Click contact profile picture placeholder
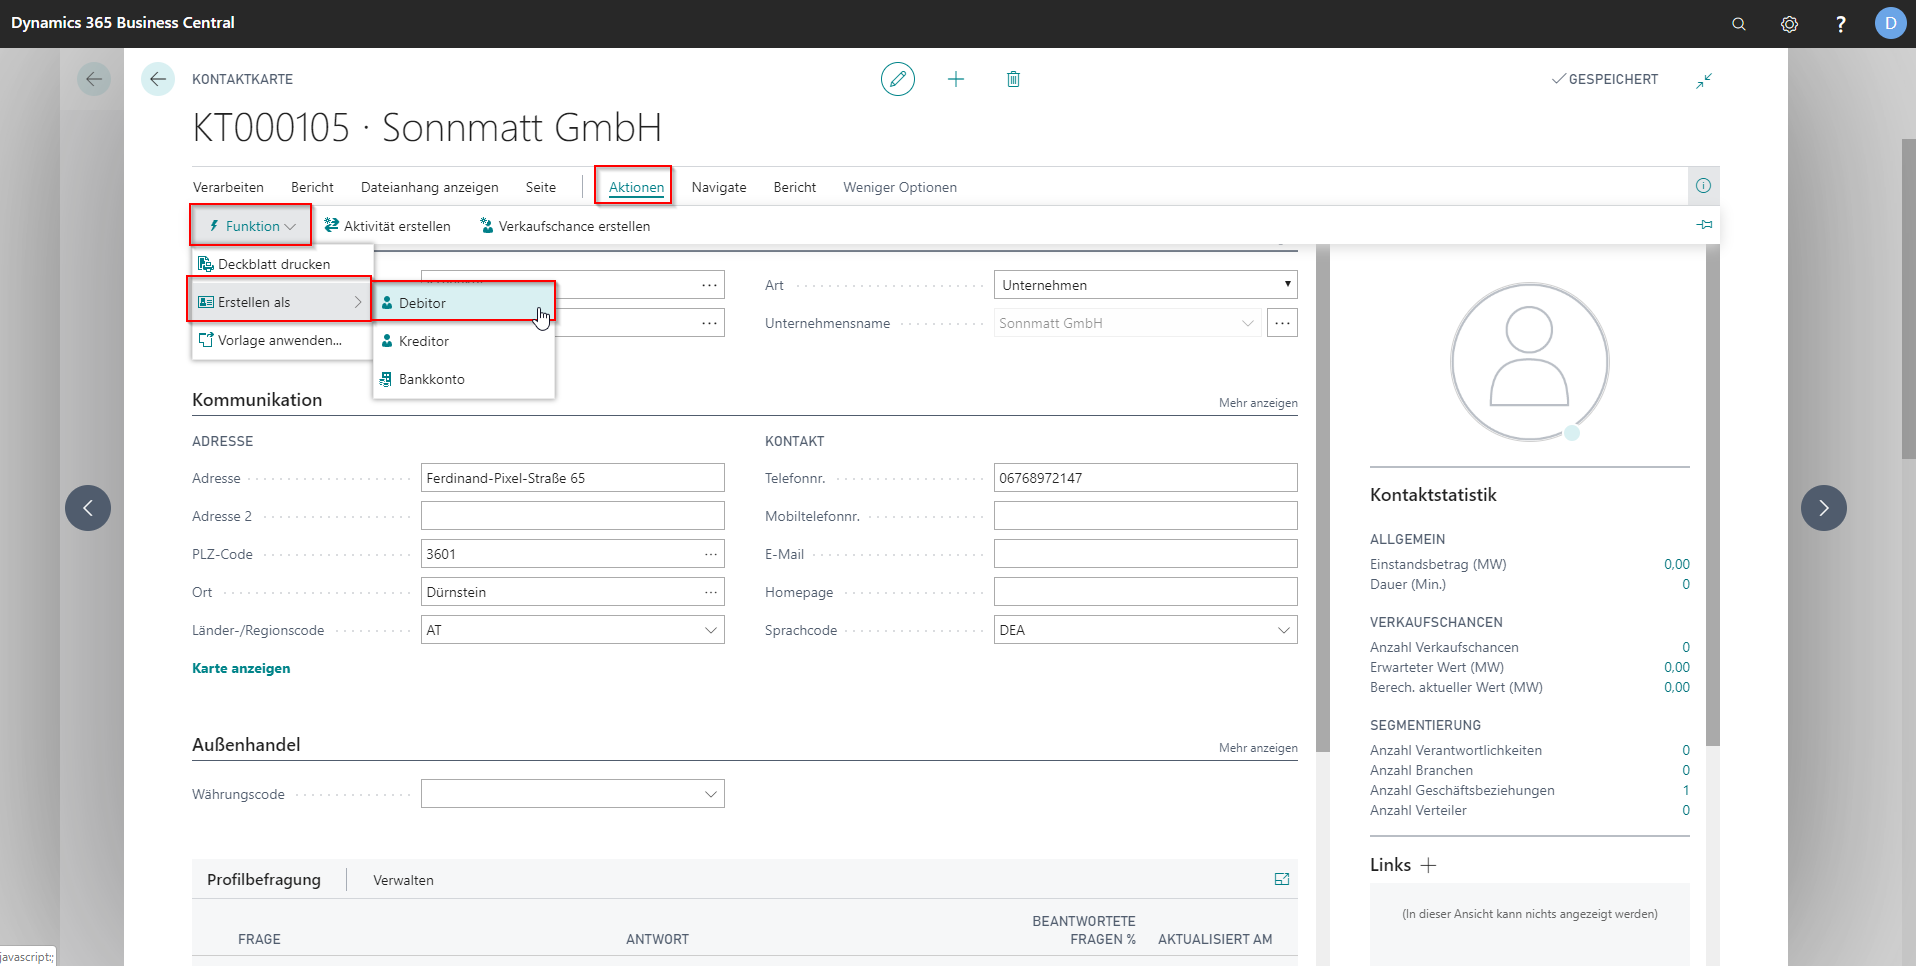 1529,361
